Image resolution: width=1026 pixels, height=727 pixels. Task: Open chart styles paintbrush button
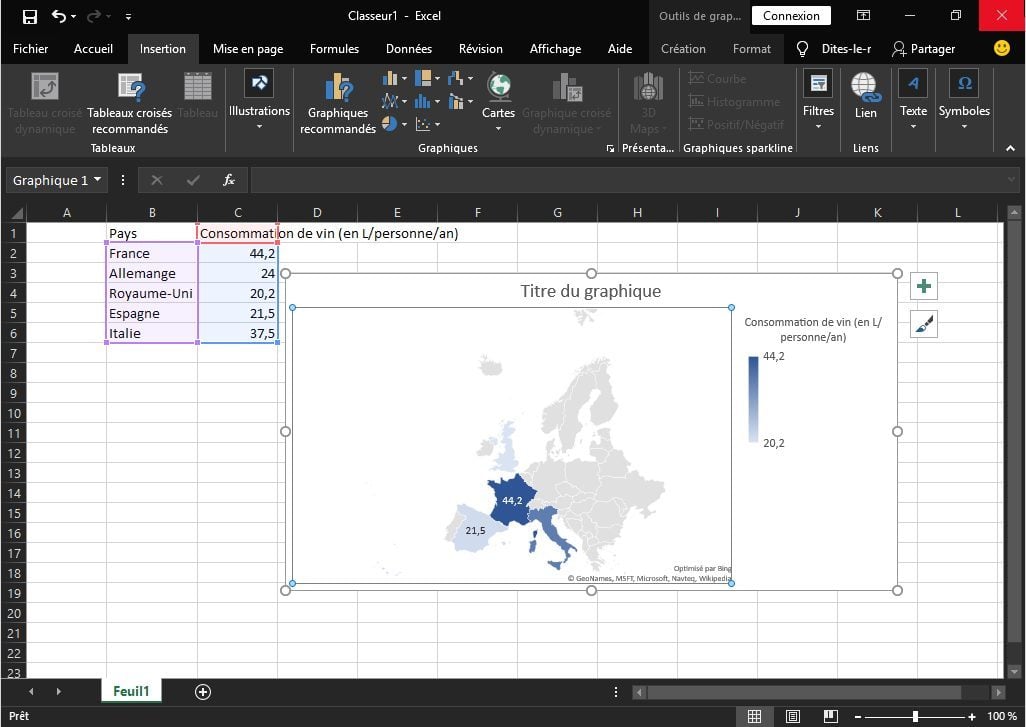[924, 324]
